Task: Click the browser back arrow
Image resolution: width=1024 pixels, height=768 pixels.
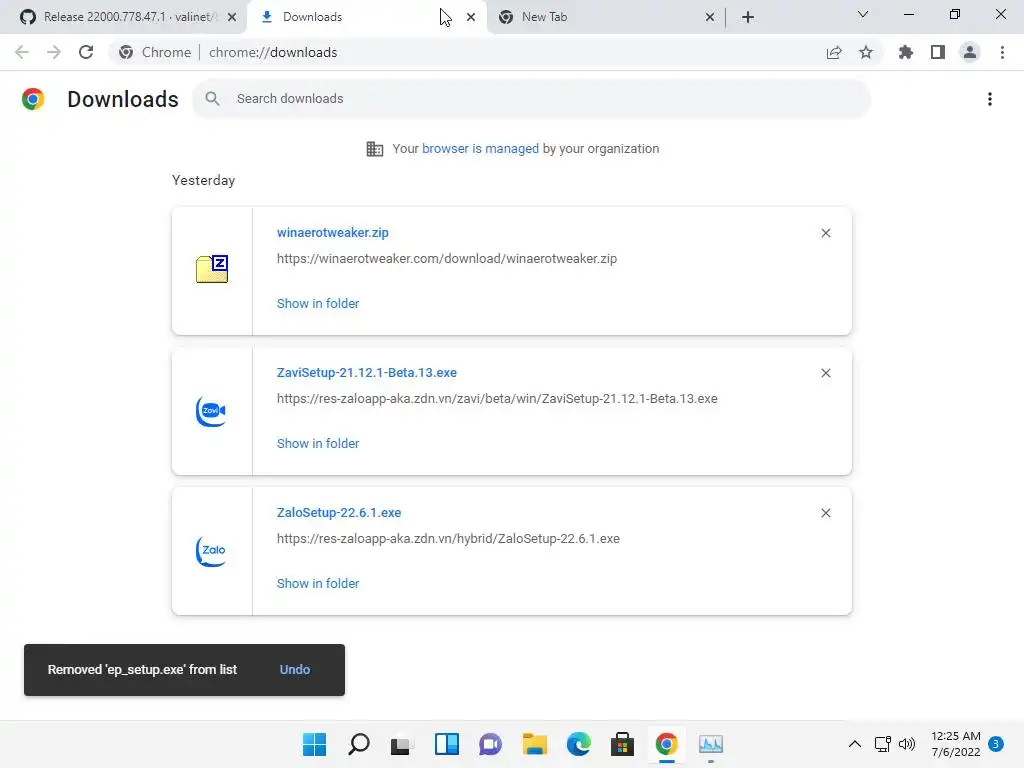Action: 22,52
